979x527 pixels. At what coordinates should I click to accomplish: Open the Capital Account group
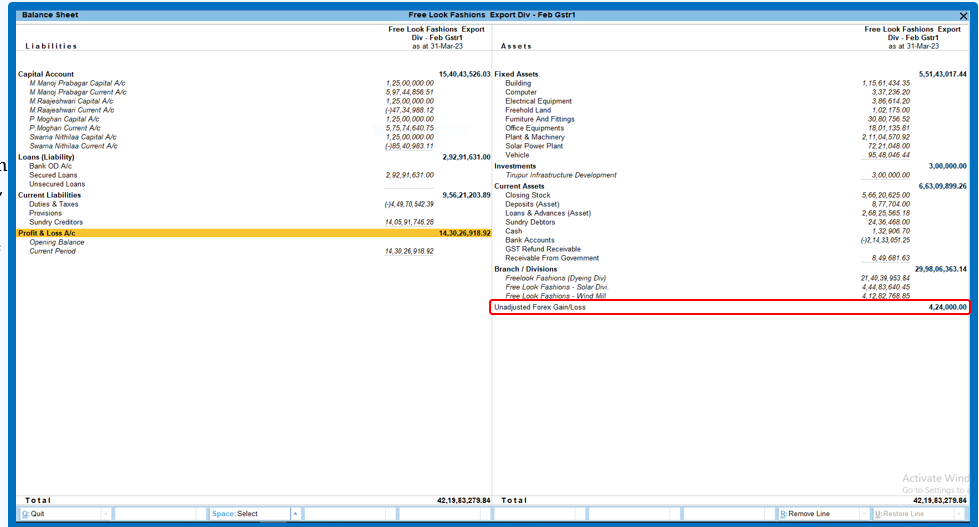46,74
